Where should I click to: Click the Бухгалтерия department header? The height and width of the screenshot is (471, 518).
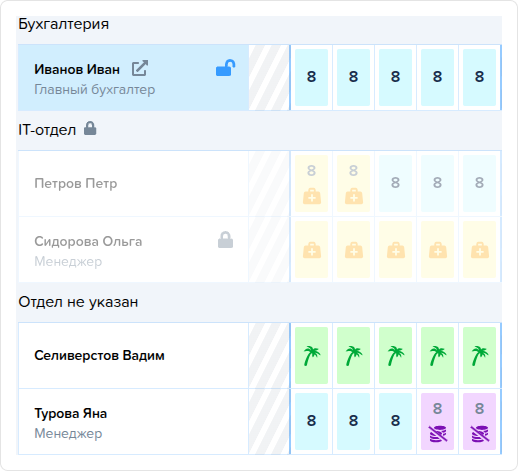[64, 24]
